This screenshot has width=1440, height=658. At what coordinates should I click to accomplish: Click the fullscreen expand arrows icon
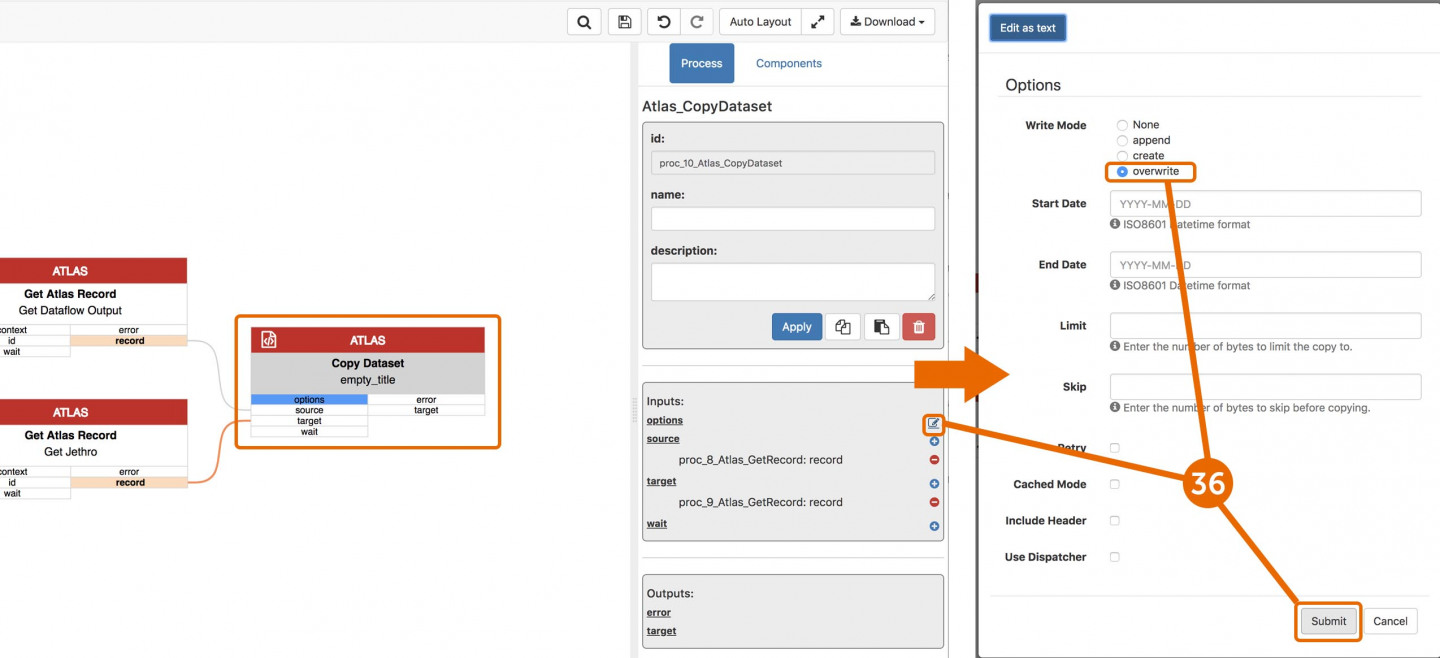tap(817, 22)
